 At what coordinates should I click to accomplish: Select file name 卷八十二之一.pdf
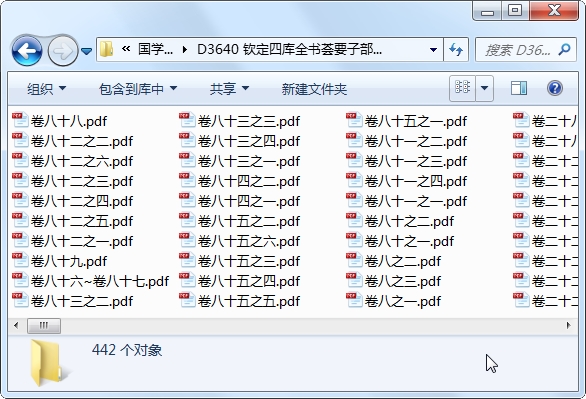pyautogui.click(x=82, y=241)
